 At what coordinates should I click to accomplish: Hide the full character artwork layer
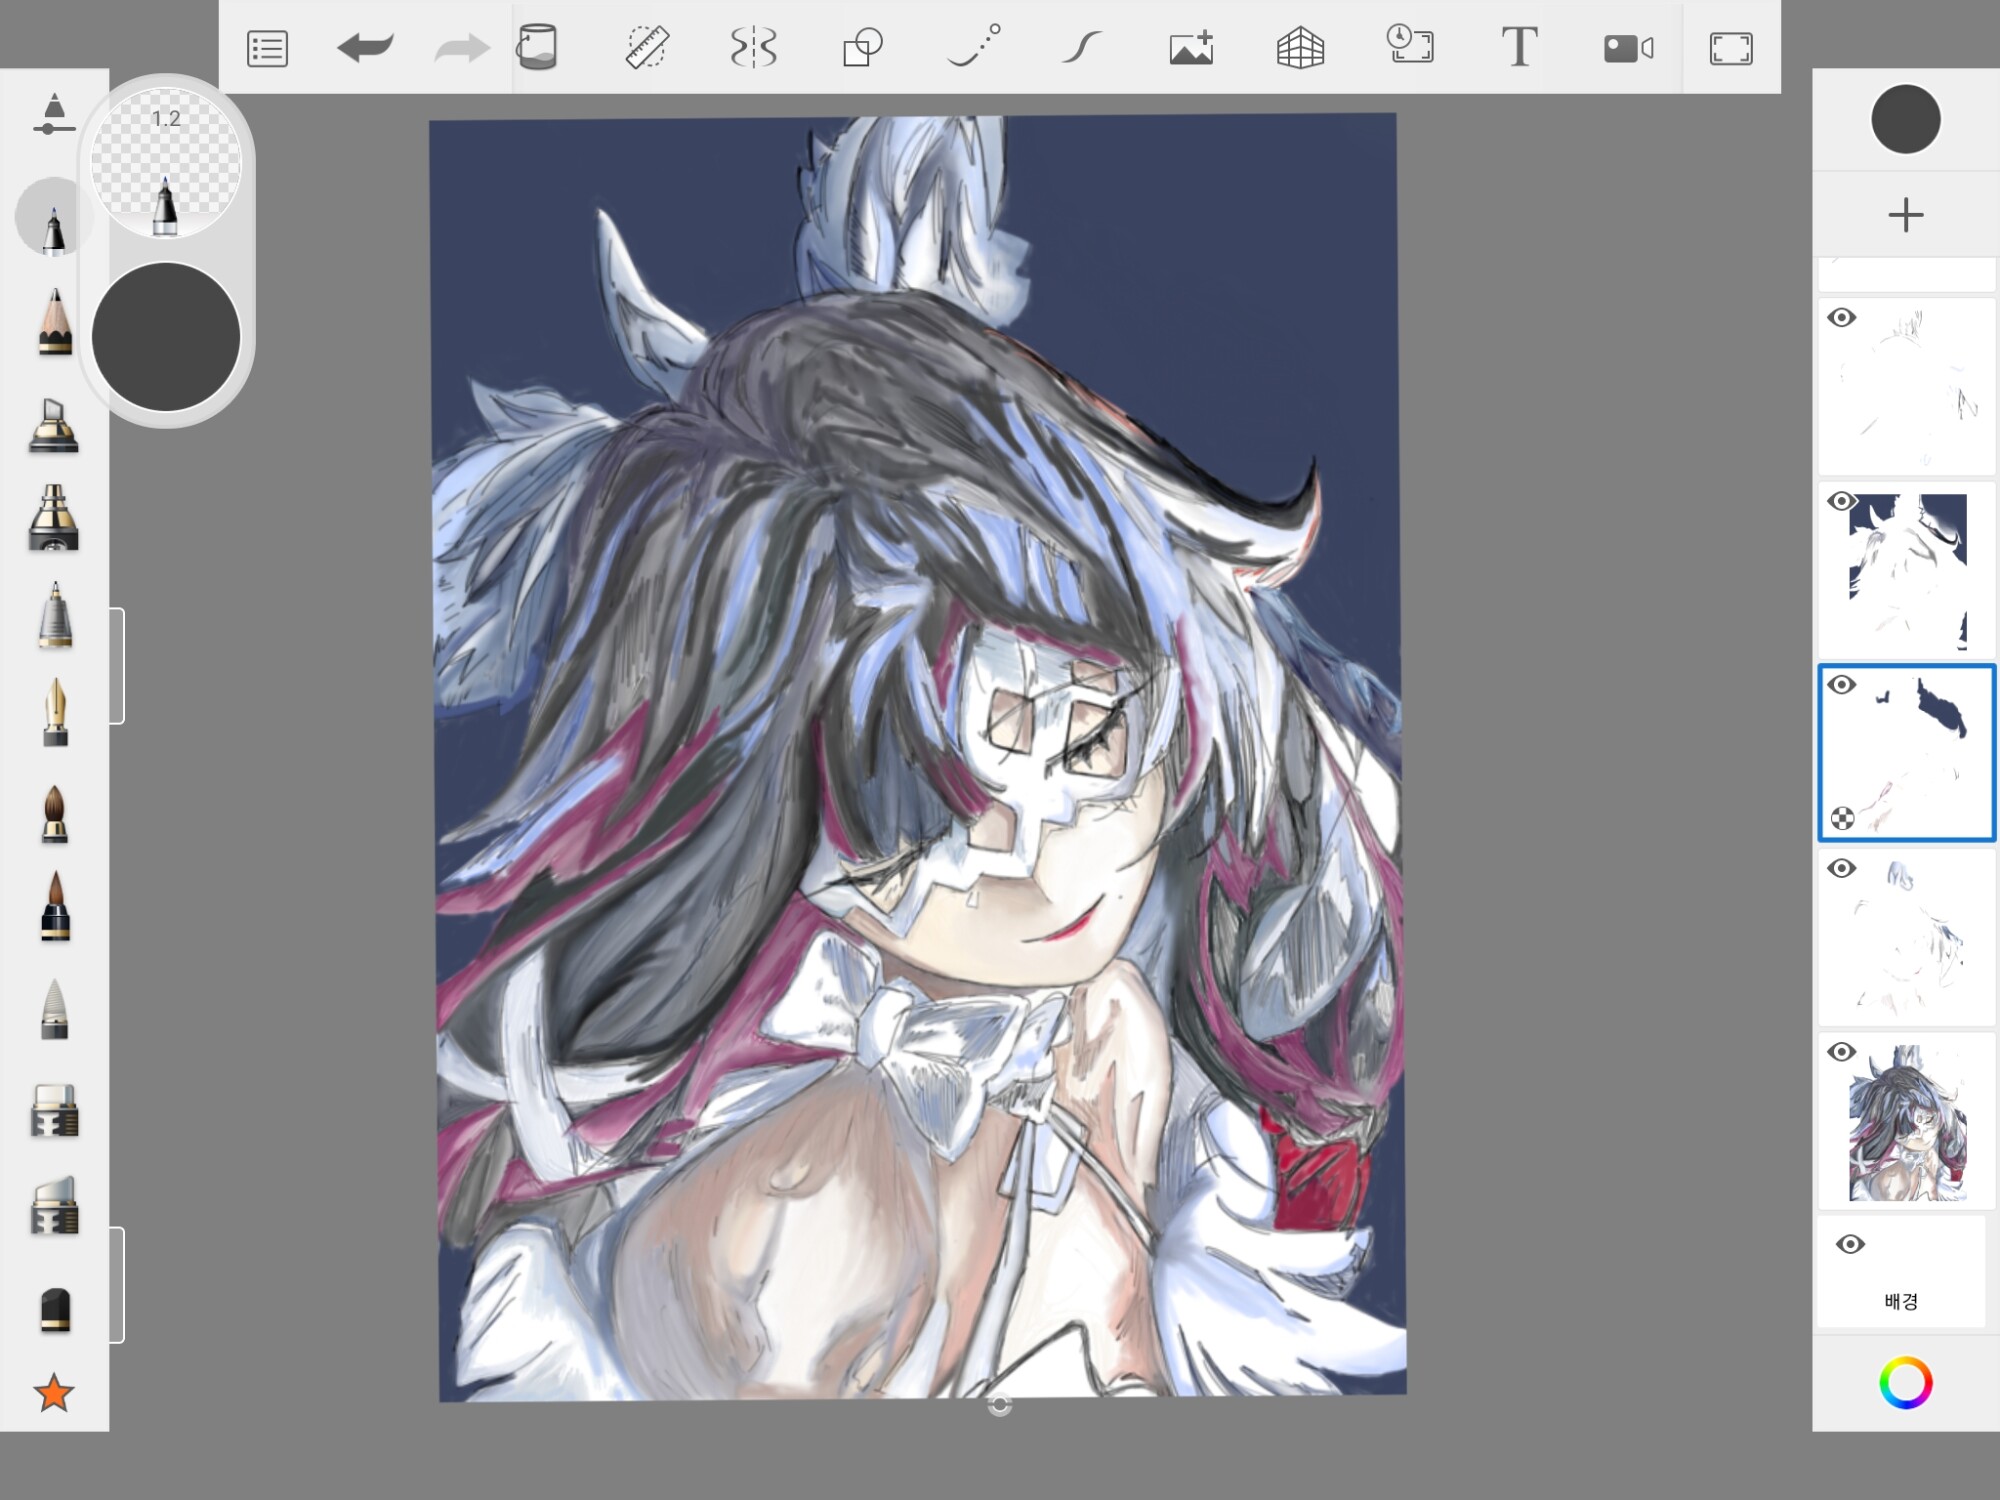[x=1842, y=1052]
